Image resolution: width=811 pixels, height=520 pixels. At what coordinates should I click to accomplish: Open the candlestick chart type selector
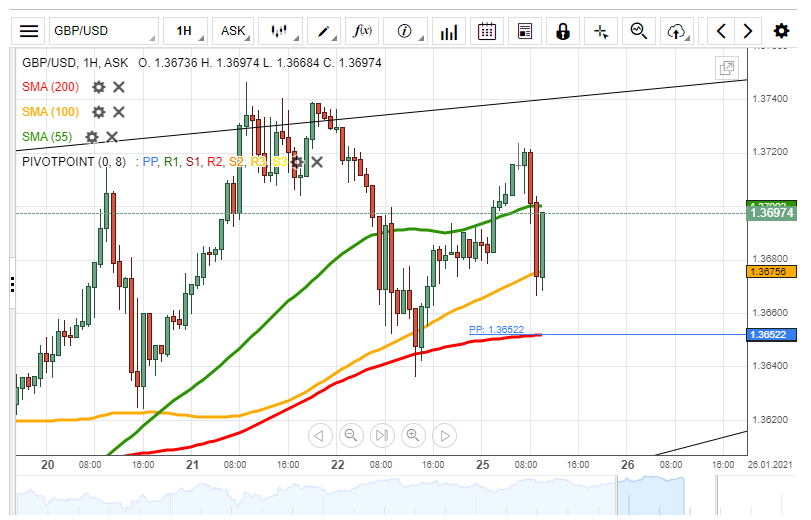(280, 31)
